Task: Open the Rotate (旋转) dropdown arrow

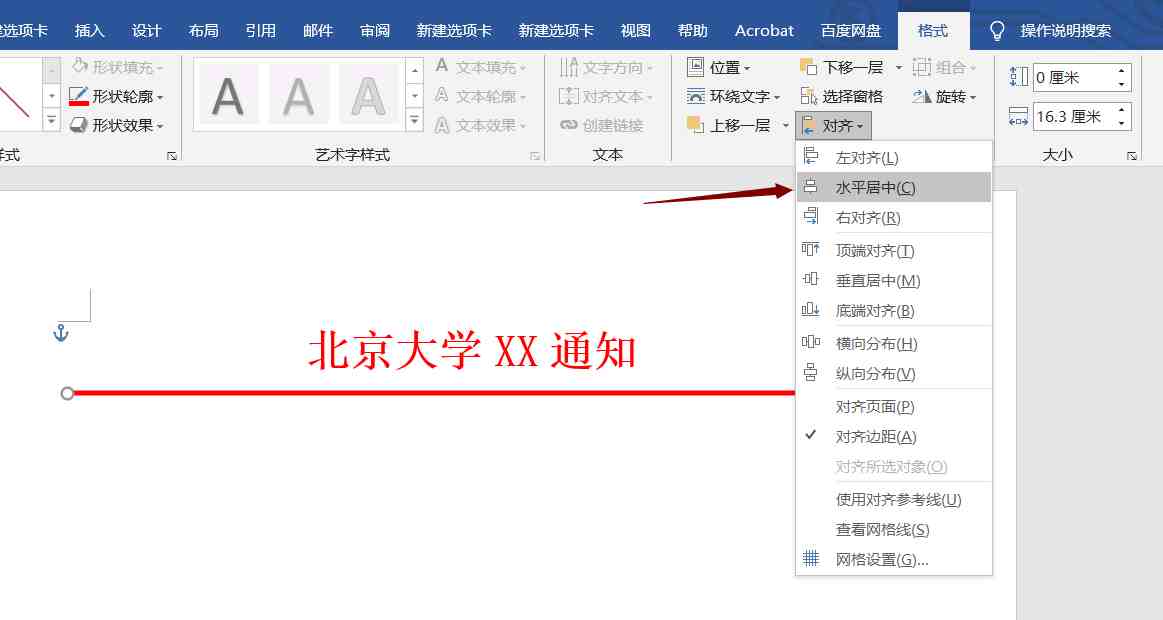Action: [973, 97]
